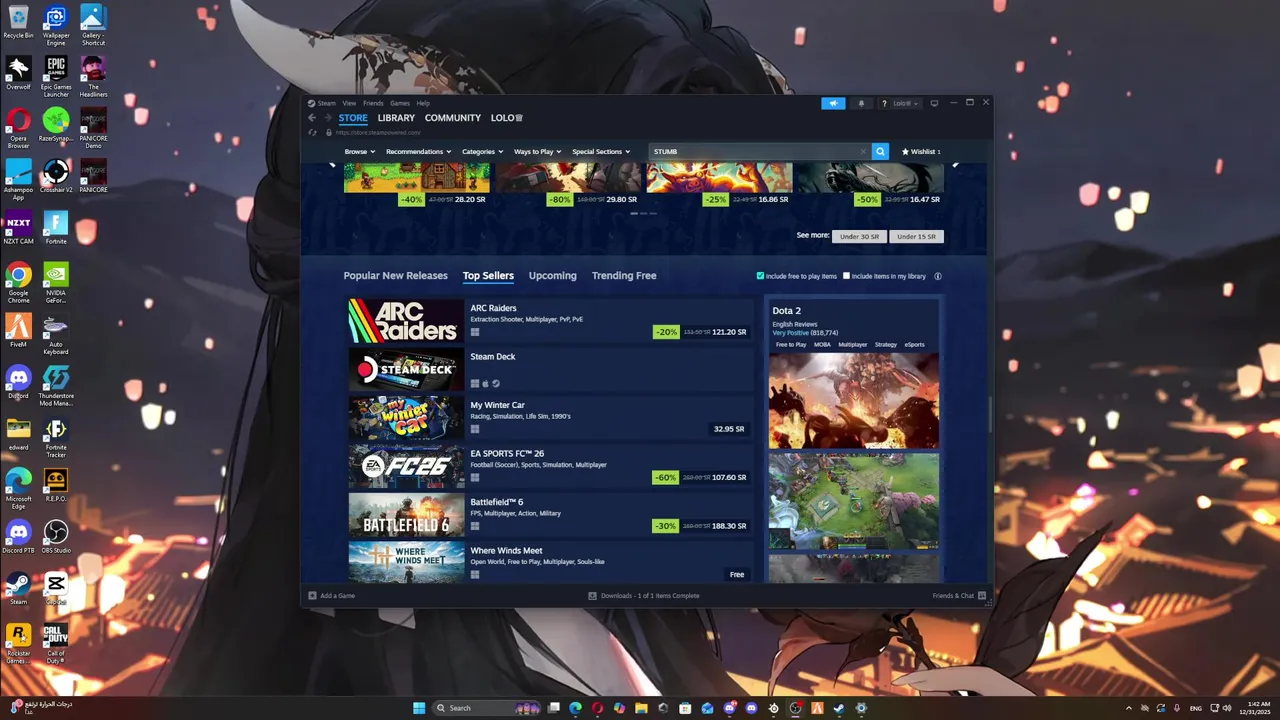Open the Steam notifications bell
1280x720 pixels.
pos(861,103)
